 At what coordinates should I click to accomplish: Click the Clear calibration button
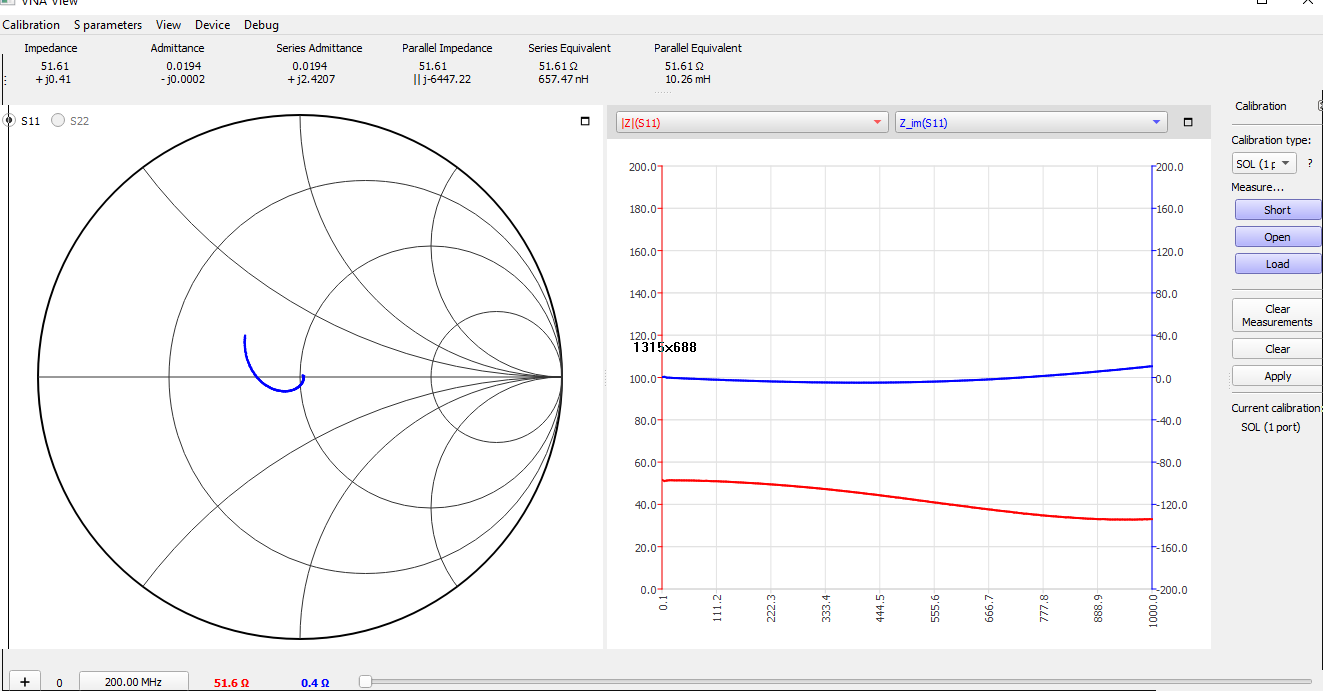1277,349
